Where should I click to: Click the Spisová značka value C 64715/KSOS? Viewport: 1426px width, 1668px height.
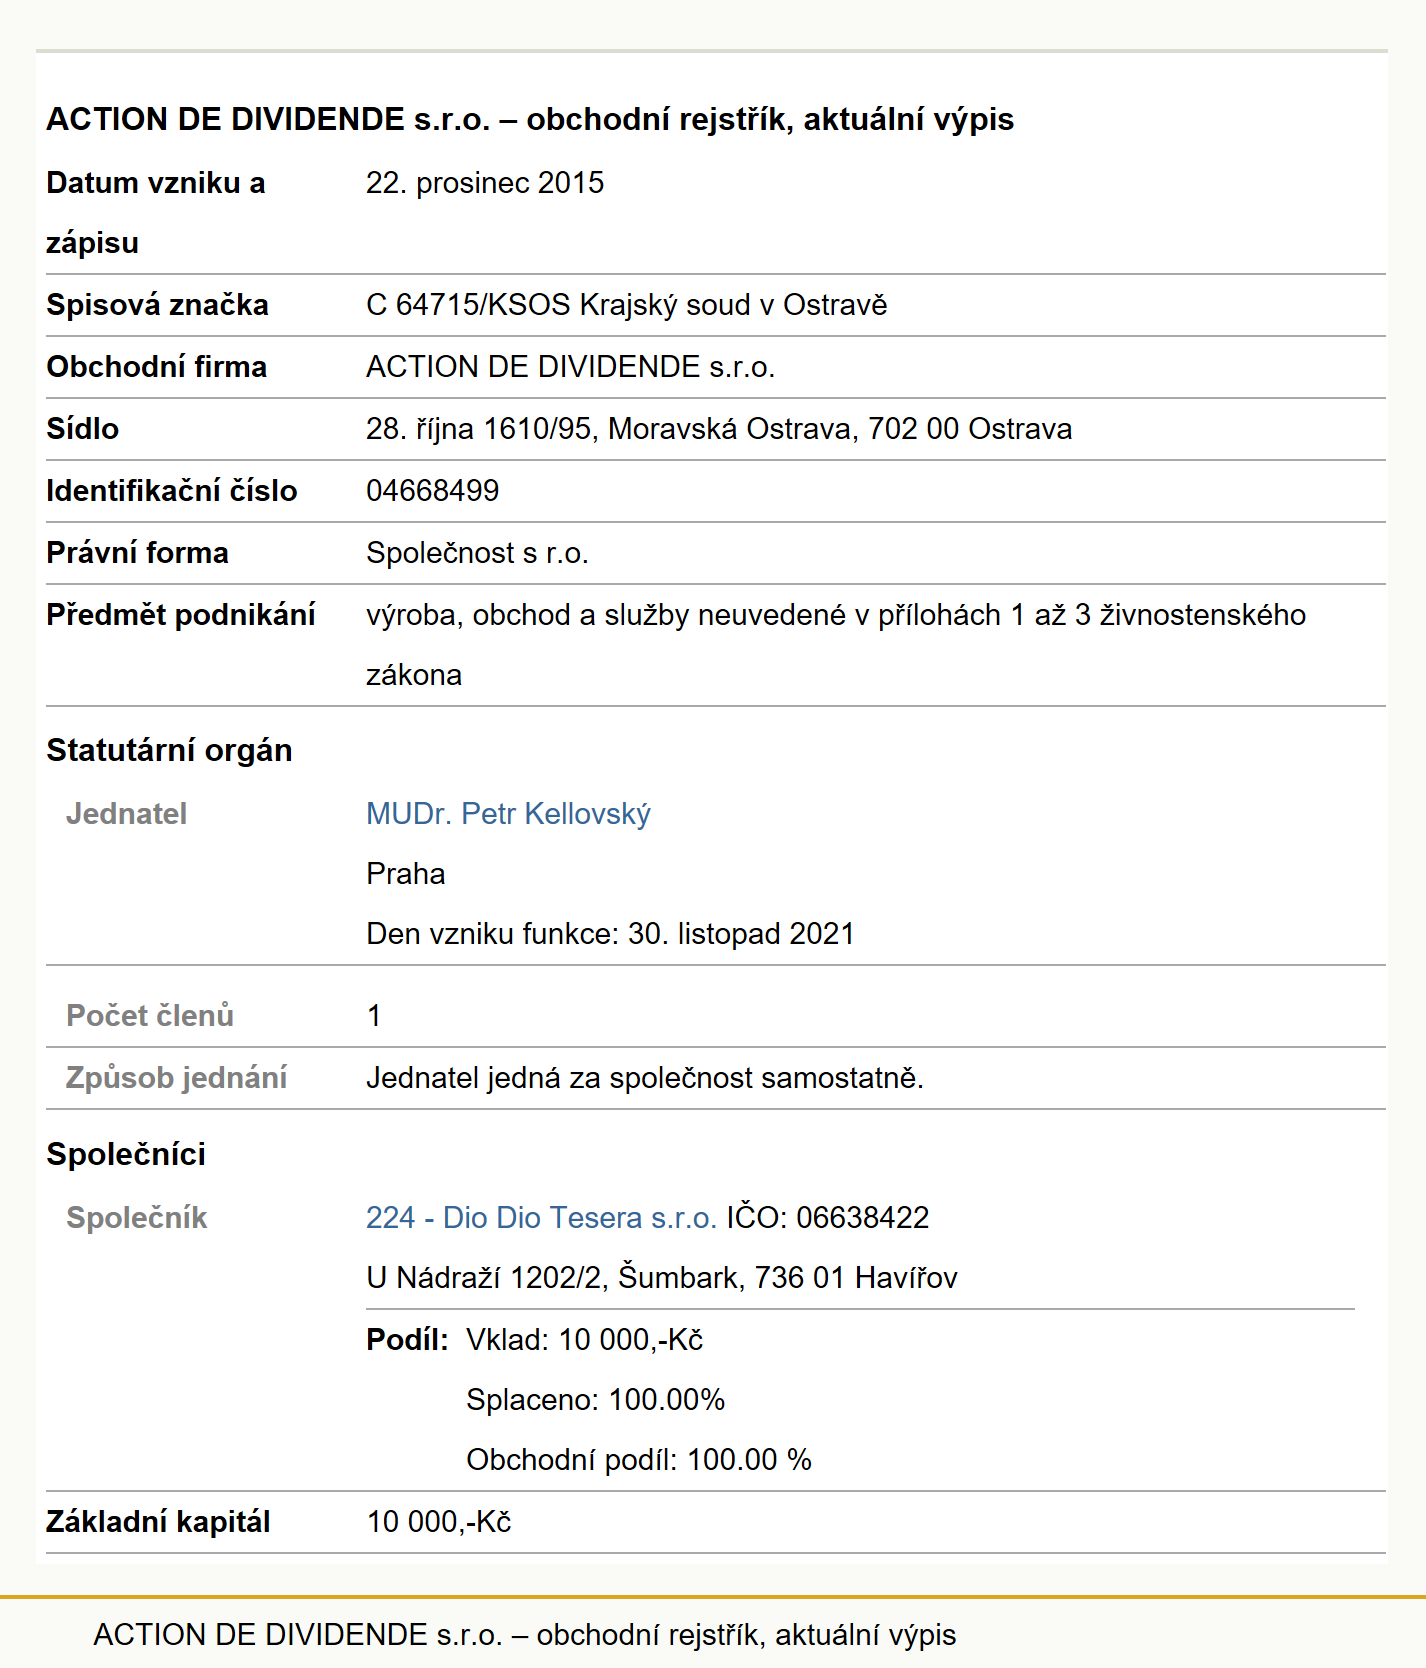(x=626, y=305)
